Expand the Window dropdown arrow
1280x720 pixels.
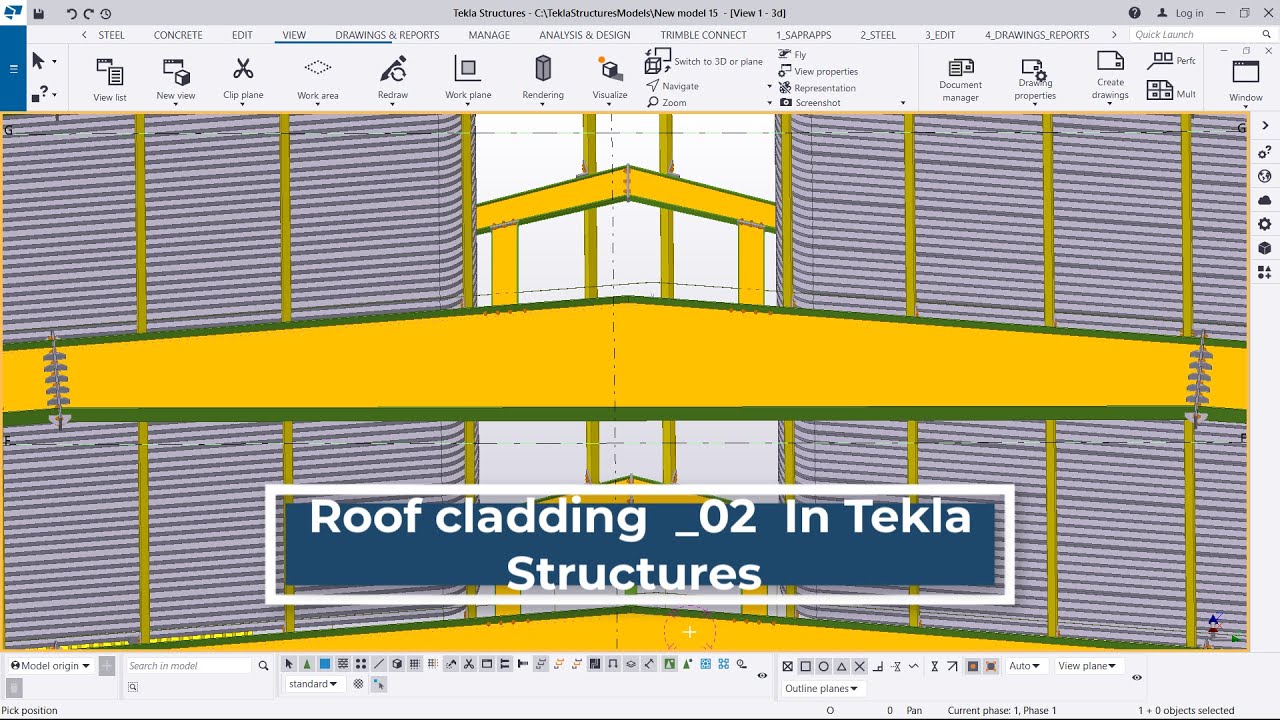coord(1246,106)
